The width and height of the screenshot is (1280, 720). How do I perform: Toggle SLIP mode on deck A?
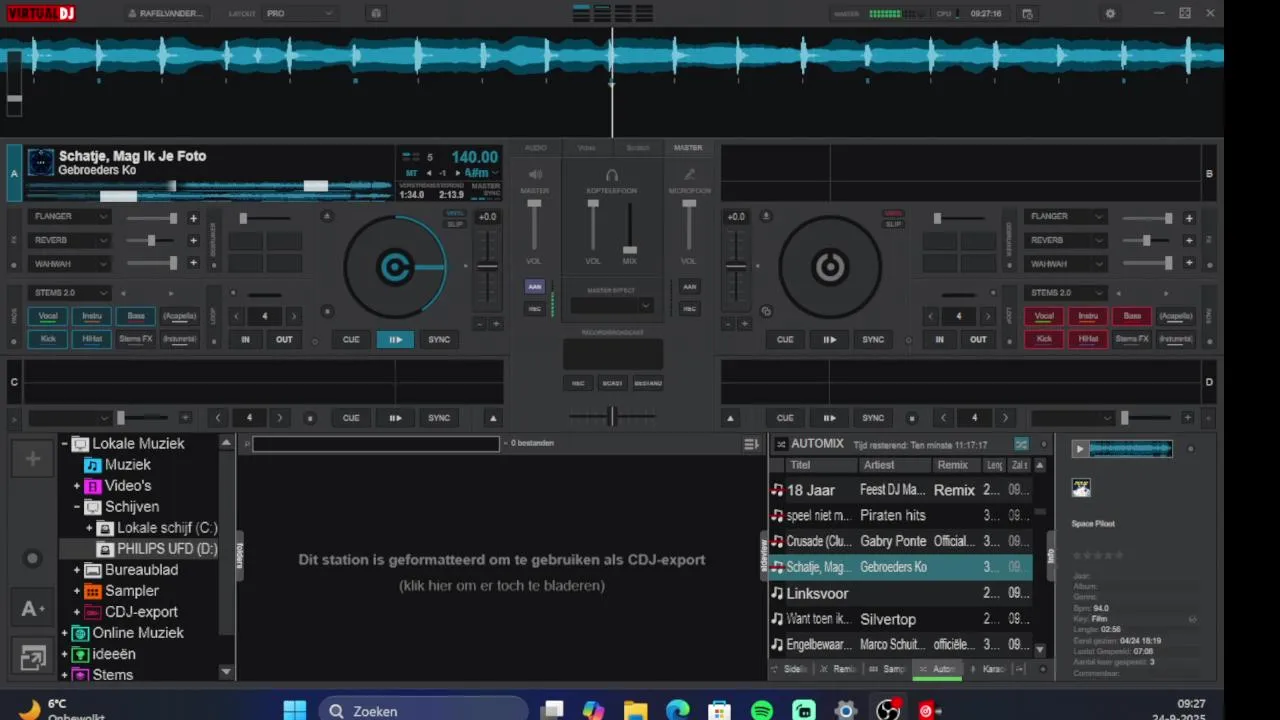click(455, 224)
